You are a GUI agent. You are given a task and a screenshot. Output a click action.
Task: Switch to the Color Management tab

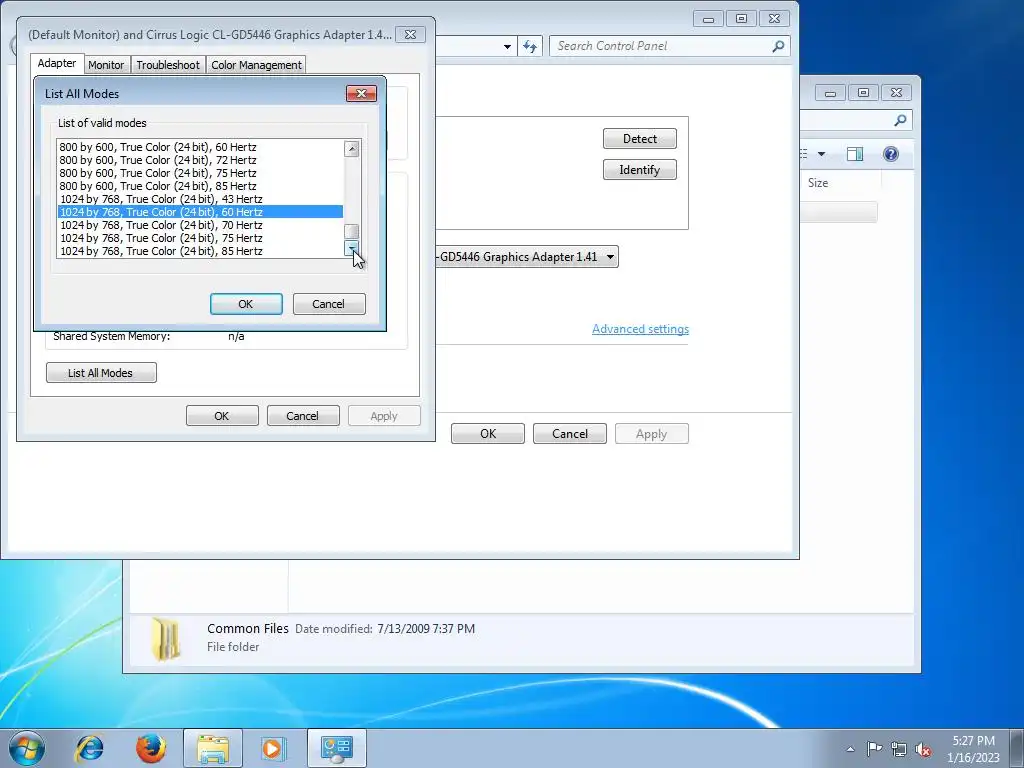tap(256, 65)
